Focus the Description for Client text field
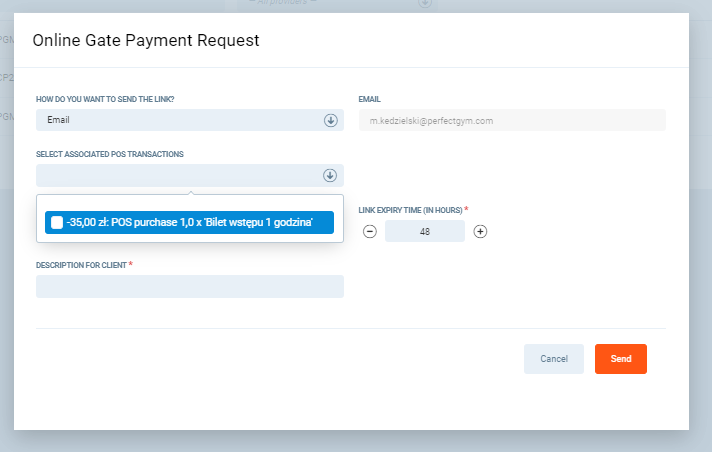Image resolution: width=712 pixels, height=452 pixels. (190, 287)
